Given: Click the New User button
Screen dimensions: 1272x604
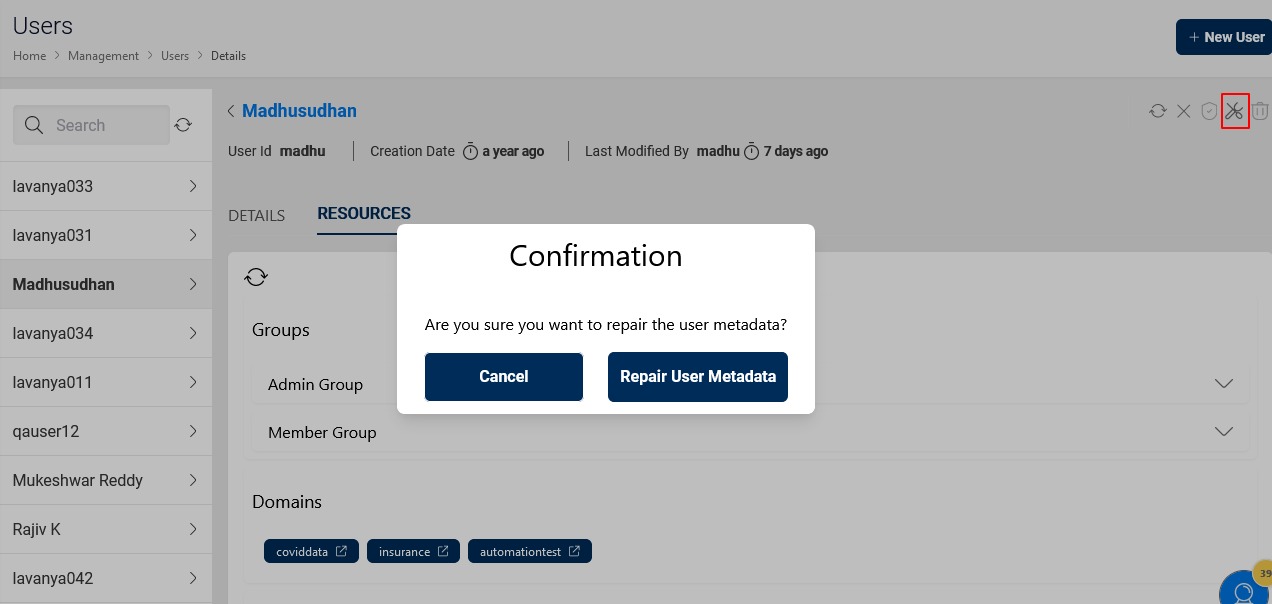Looking at the screenshot, I should [1224, 36].
